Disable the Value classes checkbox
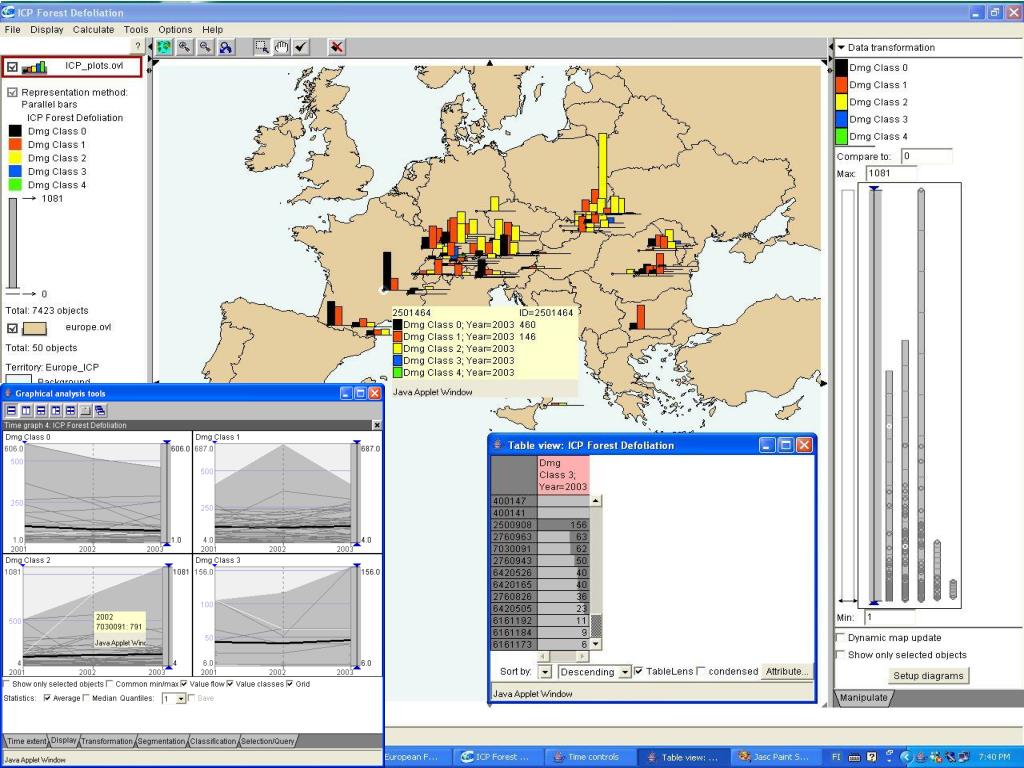 tap(229, 684)
